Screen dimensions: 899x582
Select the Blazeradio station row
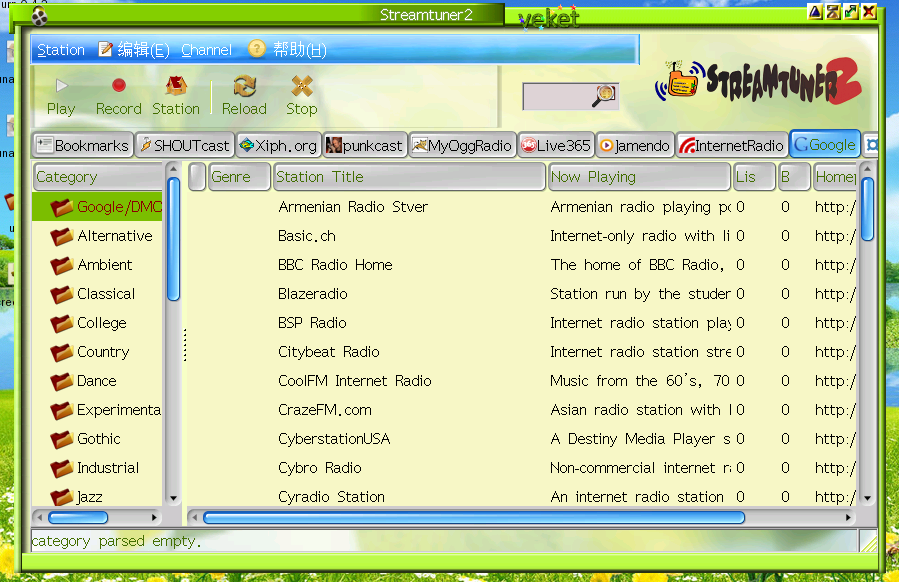522,294
